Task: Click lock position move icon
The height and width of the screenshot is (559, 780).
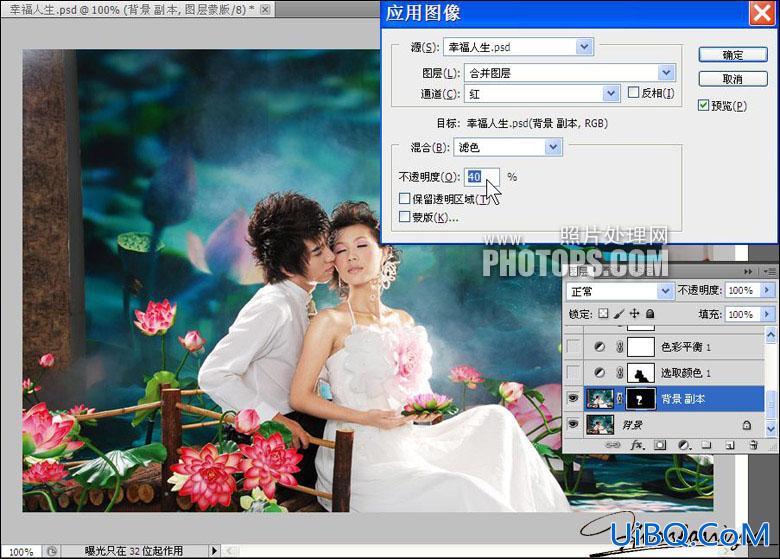Action: pos(634,313)
